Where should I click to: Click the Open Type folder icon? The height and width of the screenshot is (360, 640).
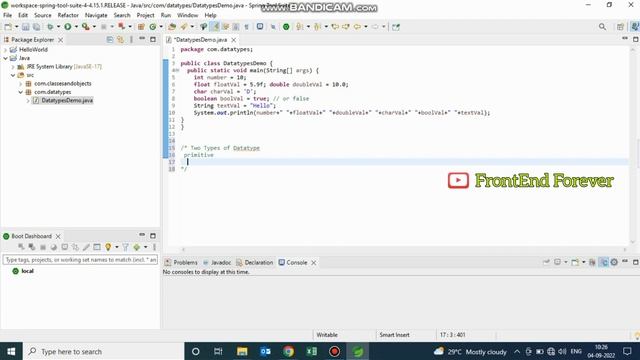[172, 27]
